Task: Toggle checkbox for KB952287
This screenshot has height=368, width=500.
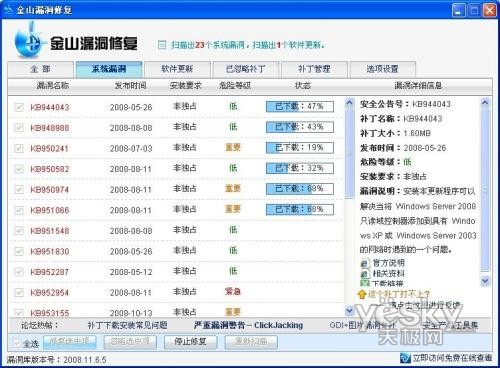Action: coord(19,272)
